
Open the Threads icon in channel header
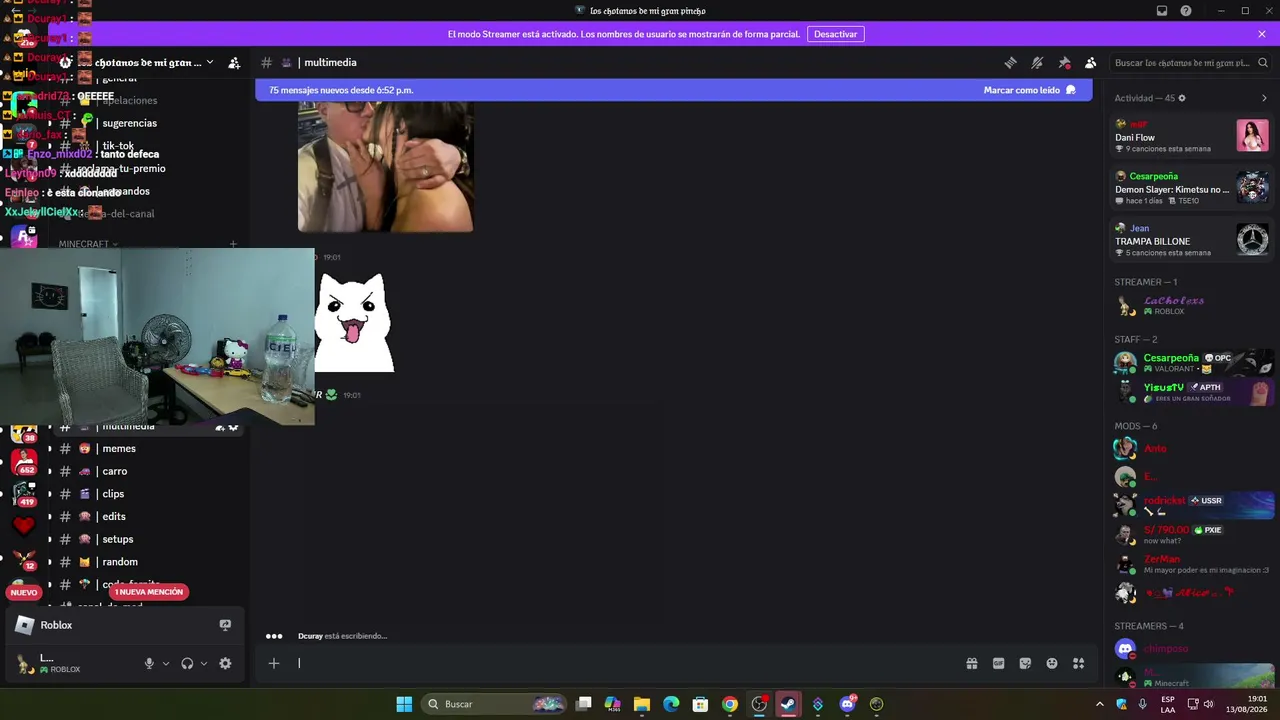pos(1010,63)
